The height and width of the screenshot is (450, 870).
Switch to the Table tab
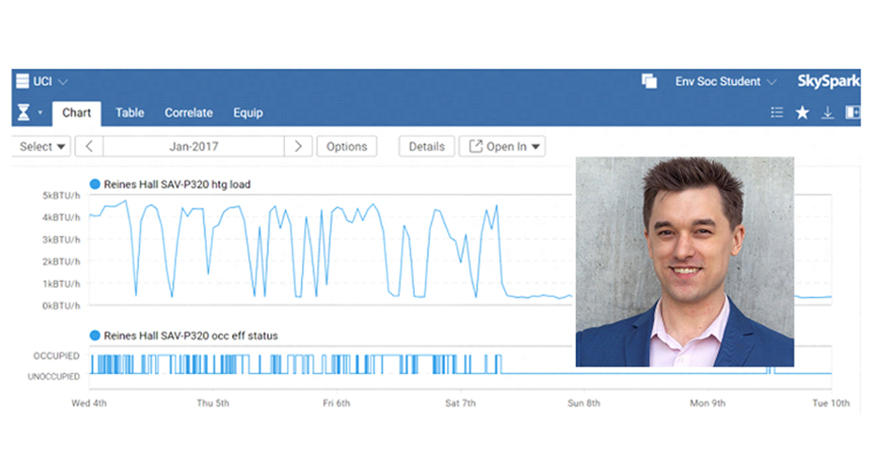(x=130, y=113)
